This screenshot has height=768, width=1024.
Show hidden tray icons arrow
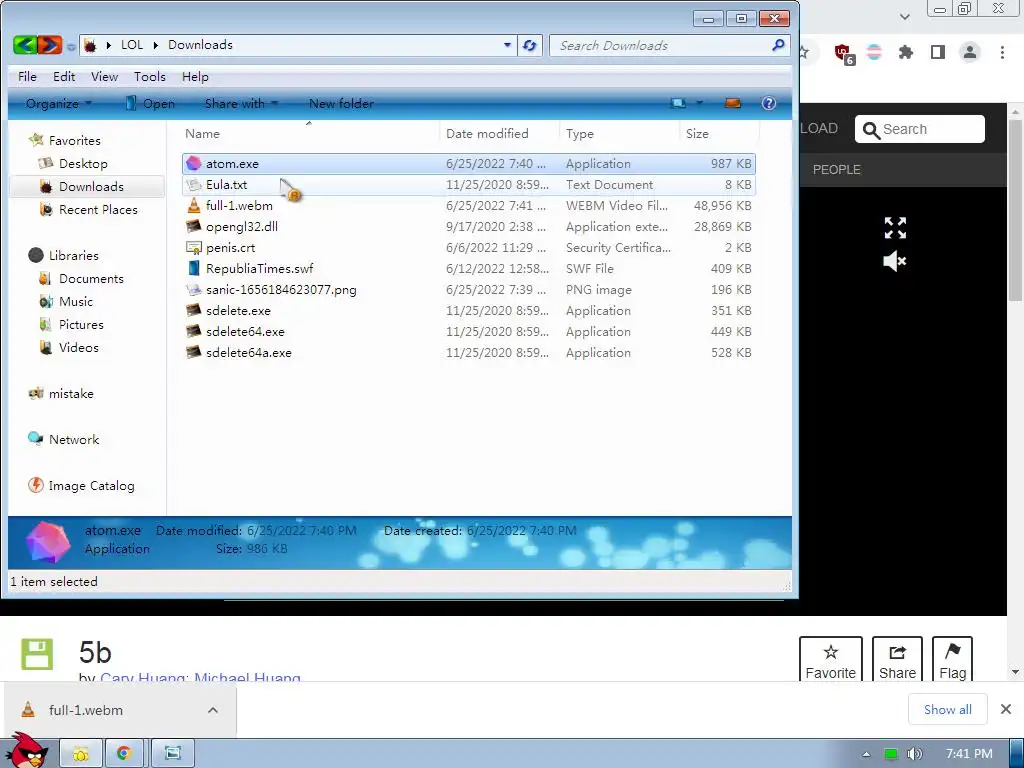coord(866,754)
